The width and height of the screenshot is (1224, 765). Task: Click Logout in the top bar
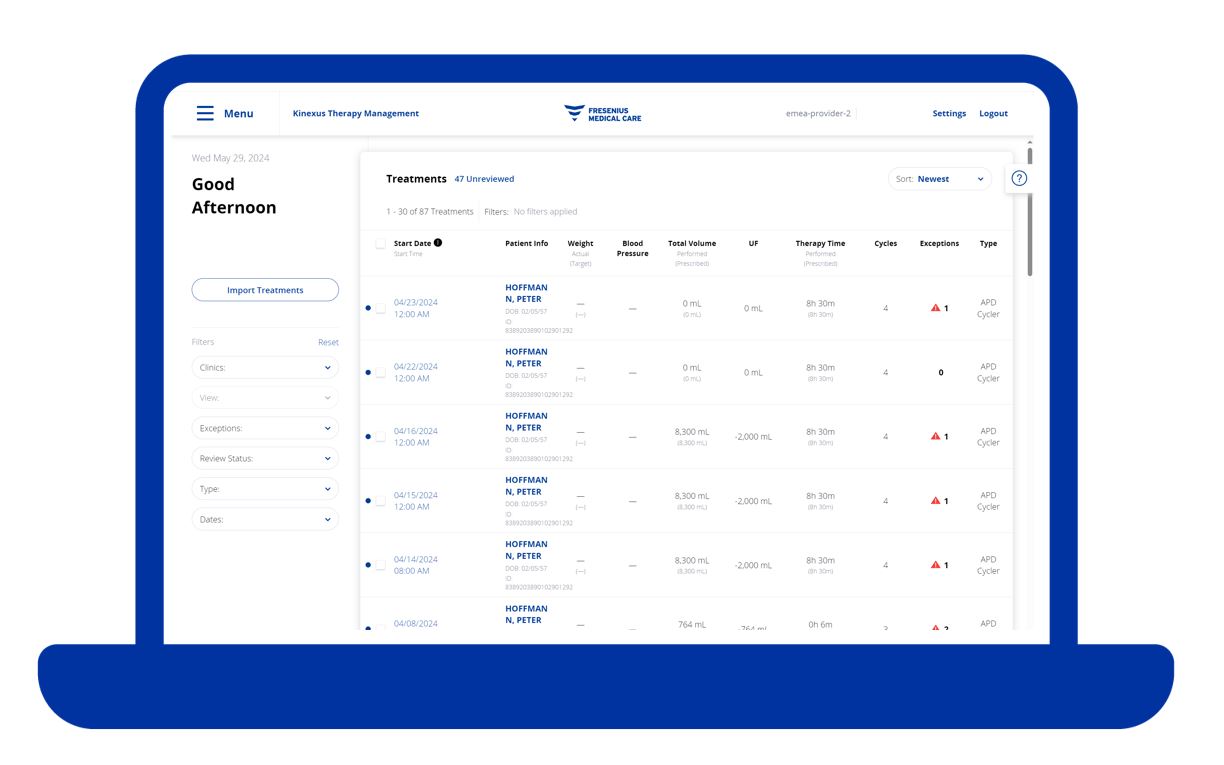(x=994, y=113)
